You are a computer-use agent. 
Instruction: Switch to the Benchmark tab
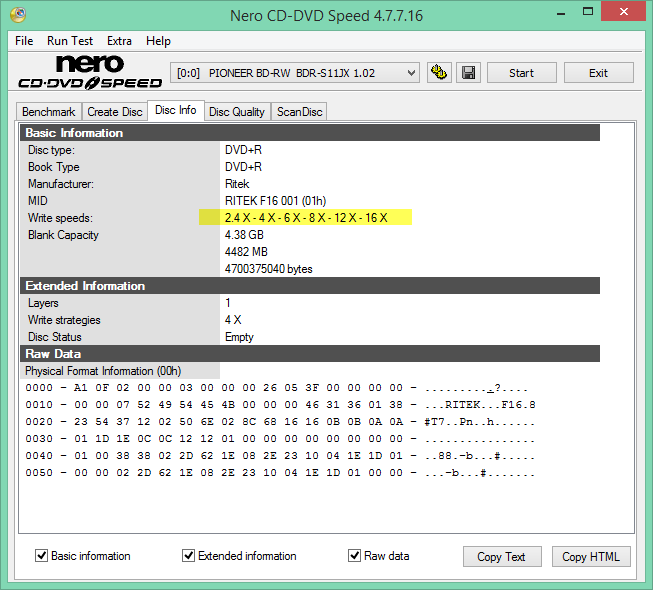(49, 112)
